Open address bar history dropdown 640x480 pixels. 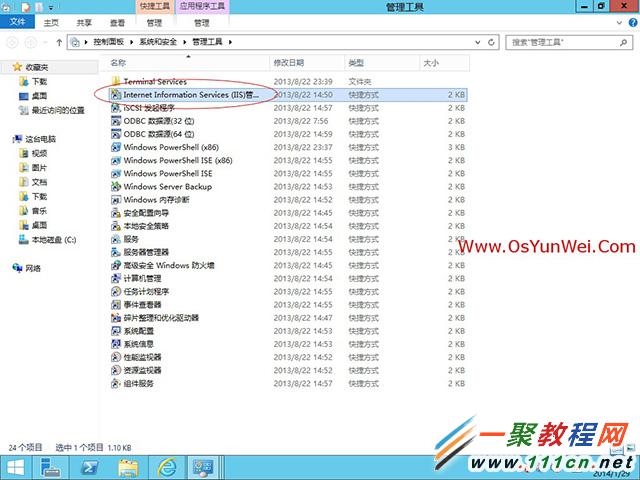478,42
